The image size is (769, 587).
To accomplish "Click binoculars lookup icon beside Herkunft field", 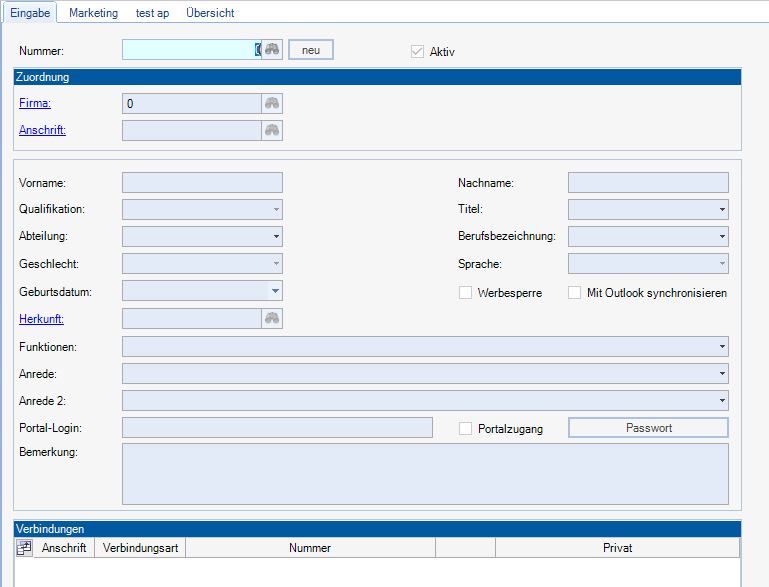I will (272, 318).
